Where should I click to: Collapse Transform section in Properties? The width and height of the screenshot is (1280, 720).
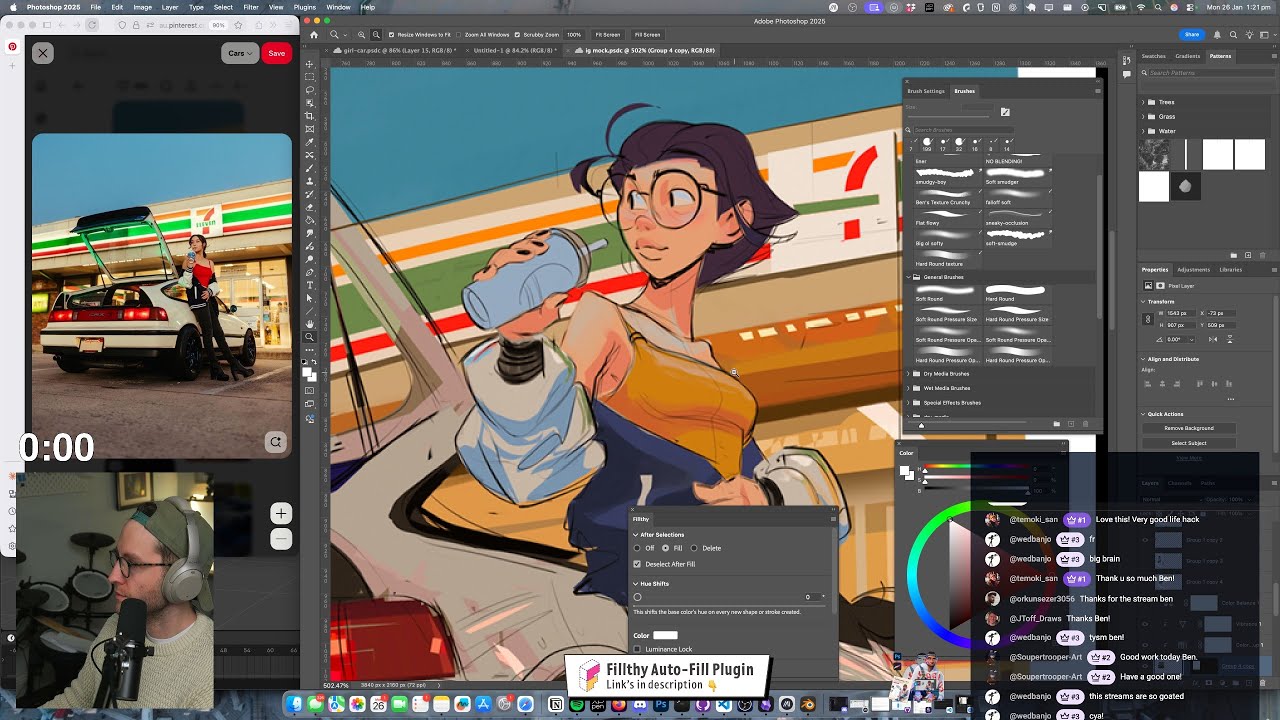(1143, 301)
